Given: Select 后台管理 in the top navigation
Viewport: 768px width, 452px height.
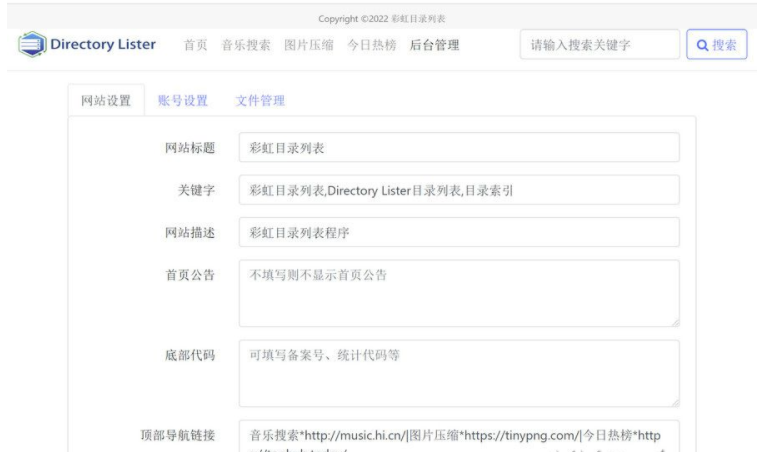Looking at the screenshot, I should (435, 45).
